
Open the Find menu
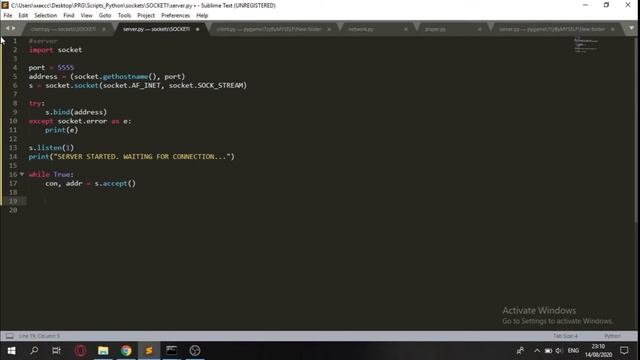[x=69, y=16]
